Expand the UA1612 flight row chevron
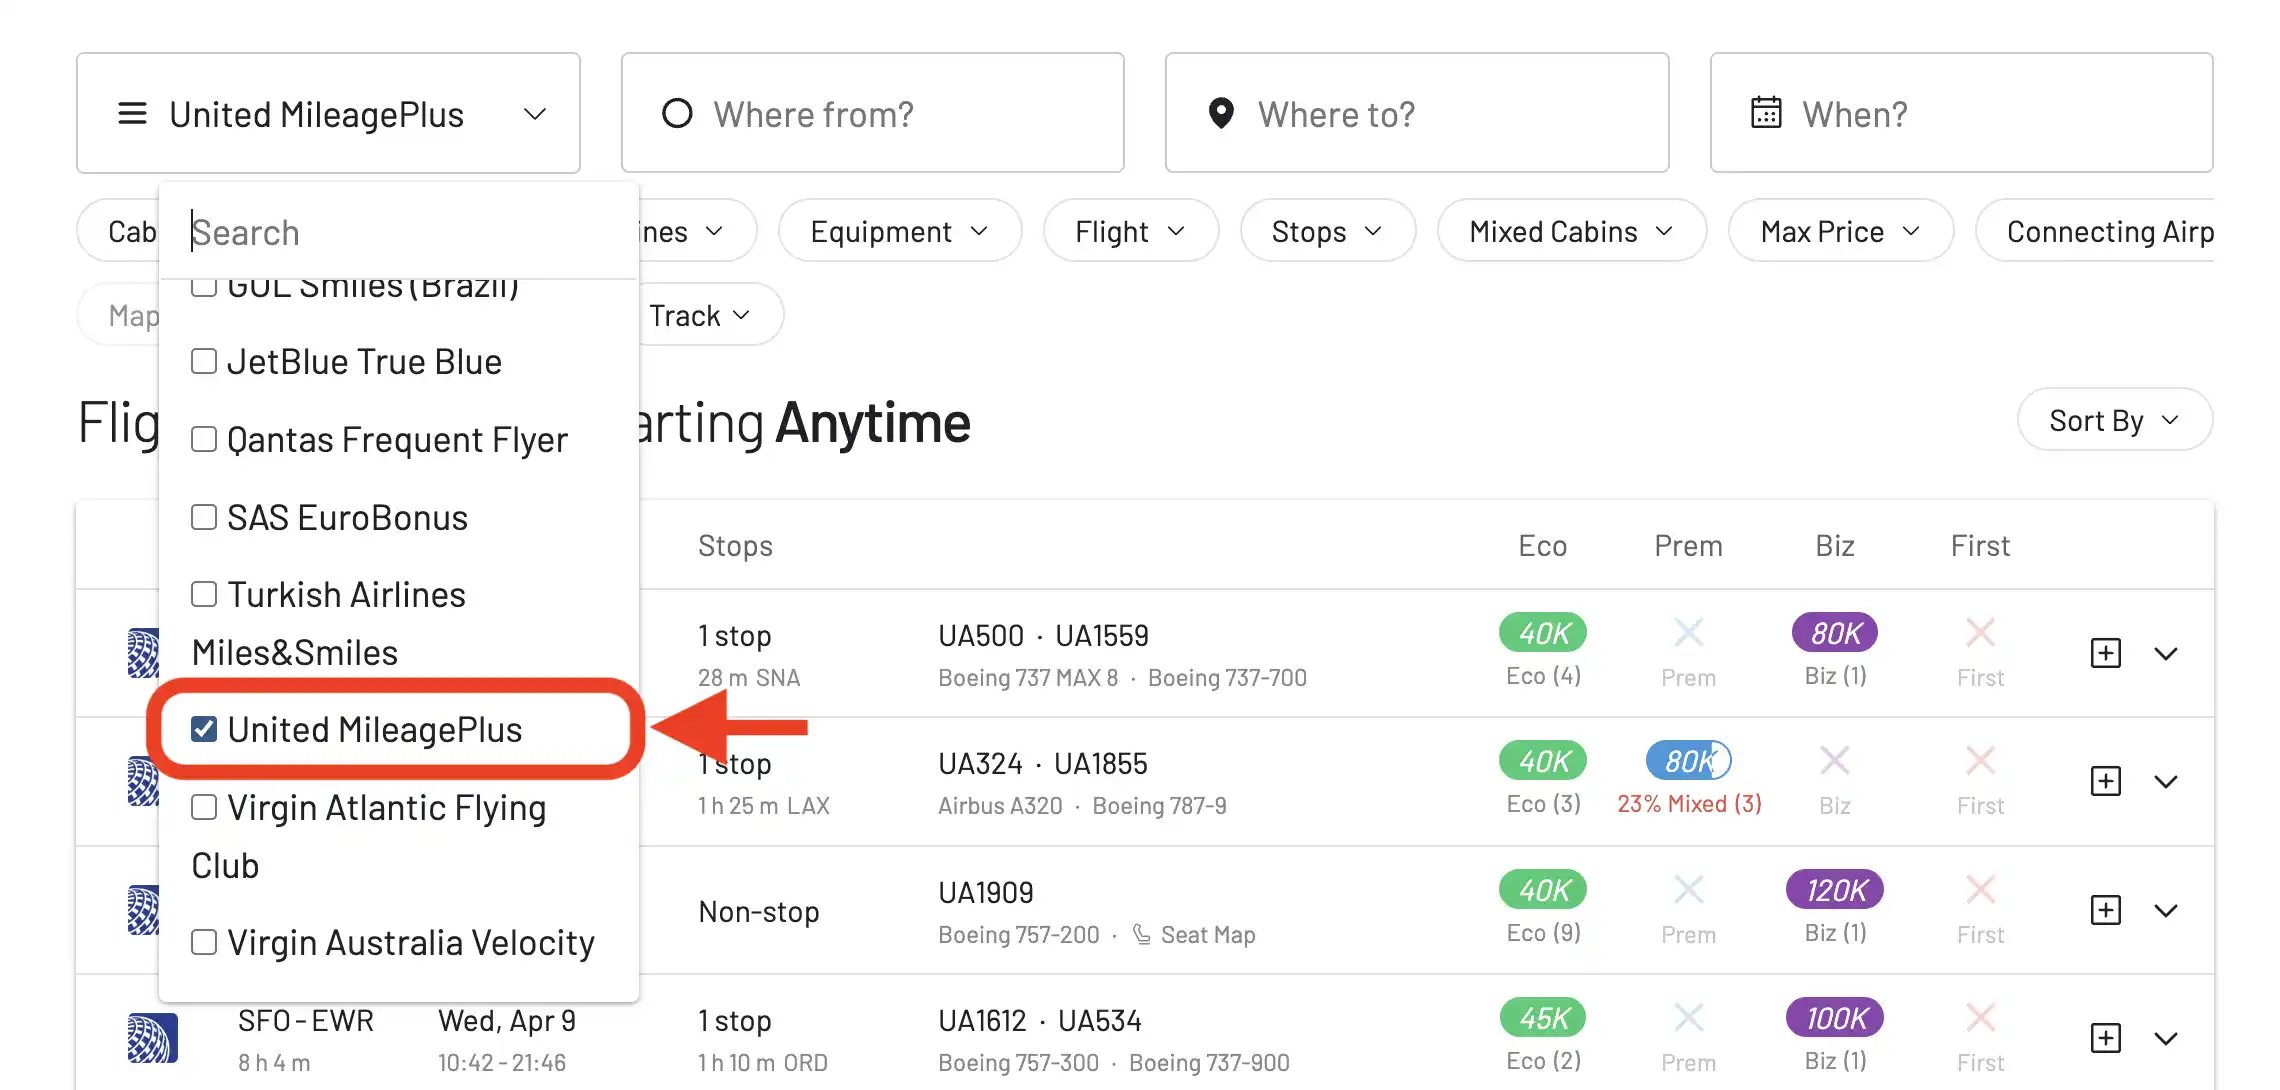Screen dimensions: 2280x1090 point(2166,1039)
